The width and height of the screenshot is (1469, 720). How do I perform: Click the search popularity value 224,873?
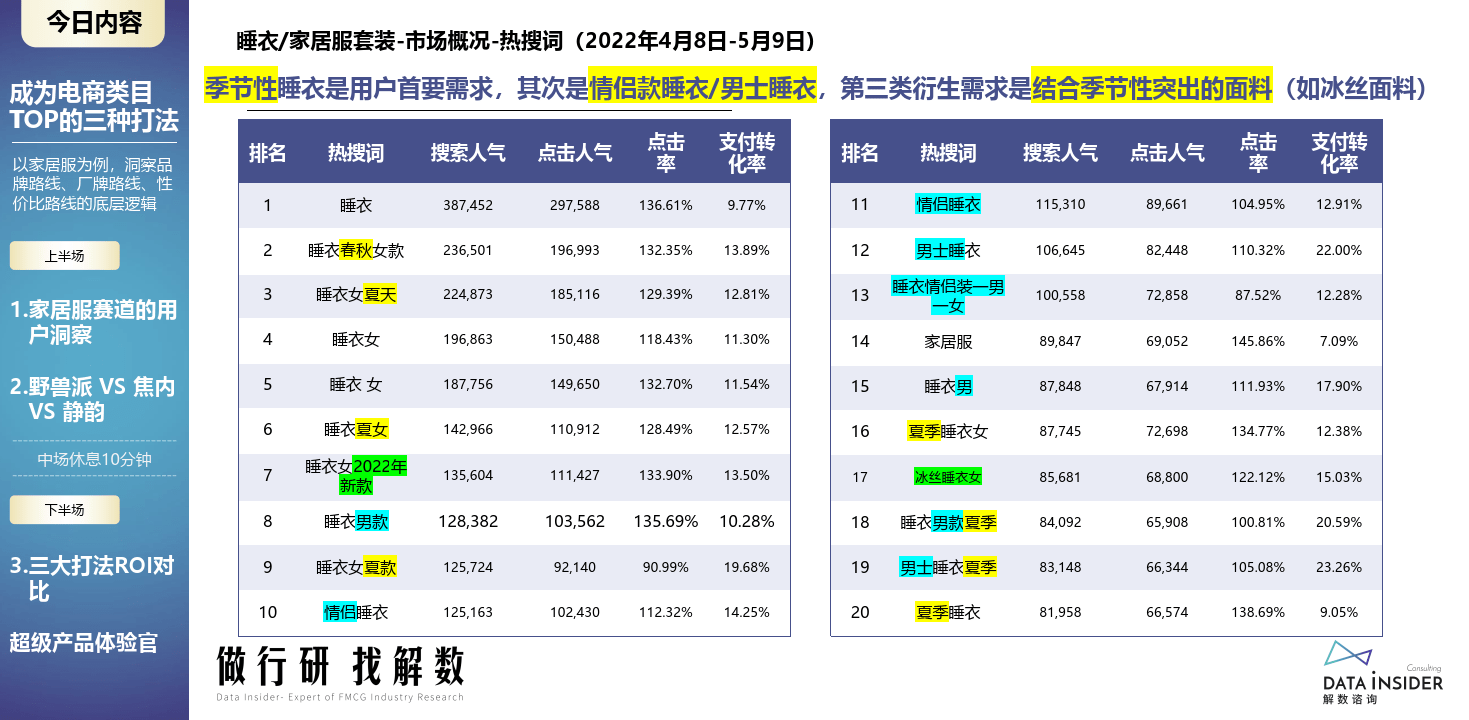coord(468,294)
